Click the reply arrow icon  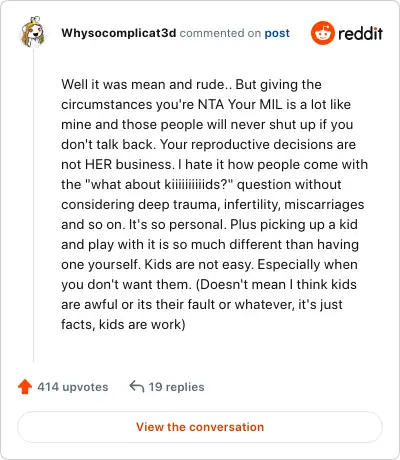(x=137, y=387)
